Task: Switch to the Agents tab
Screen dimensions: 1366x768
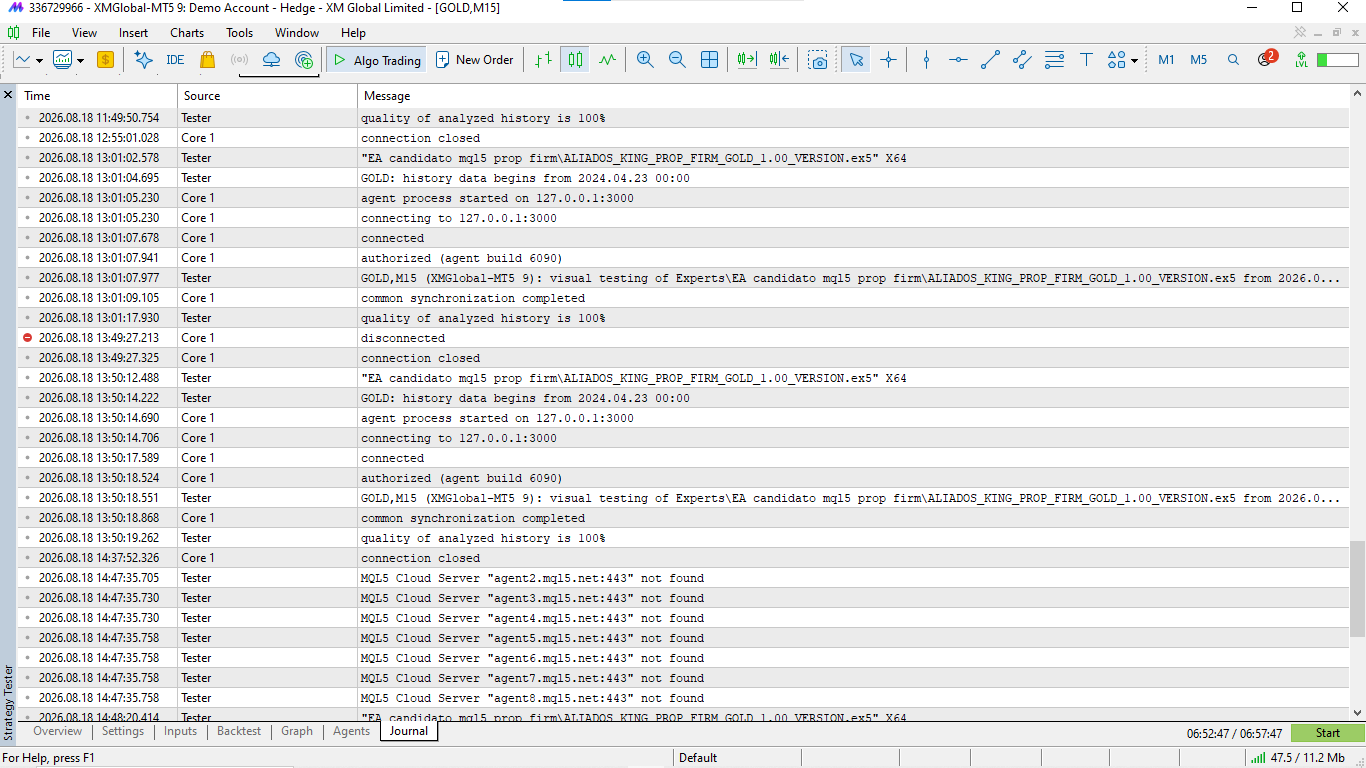Action: [x=351, y=731]
